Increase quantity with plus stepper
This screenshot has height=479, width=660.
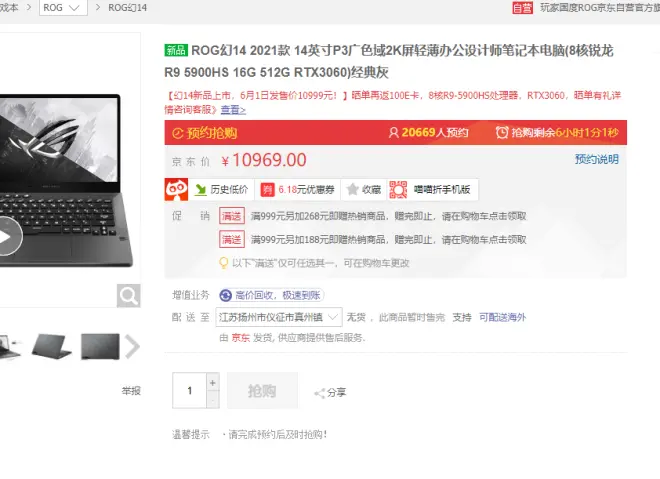click(x=213, y=382)
